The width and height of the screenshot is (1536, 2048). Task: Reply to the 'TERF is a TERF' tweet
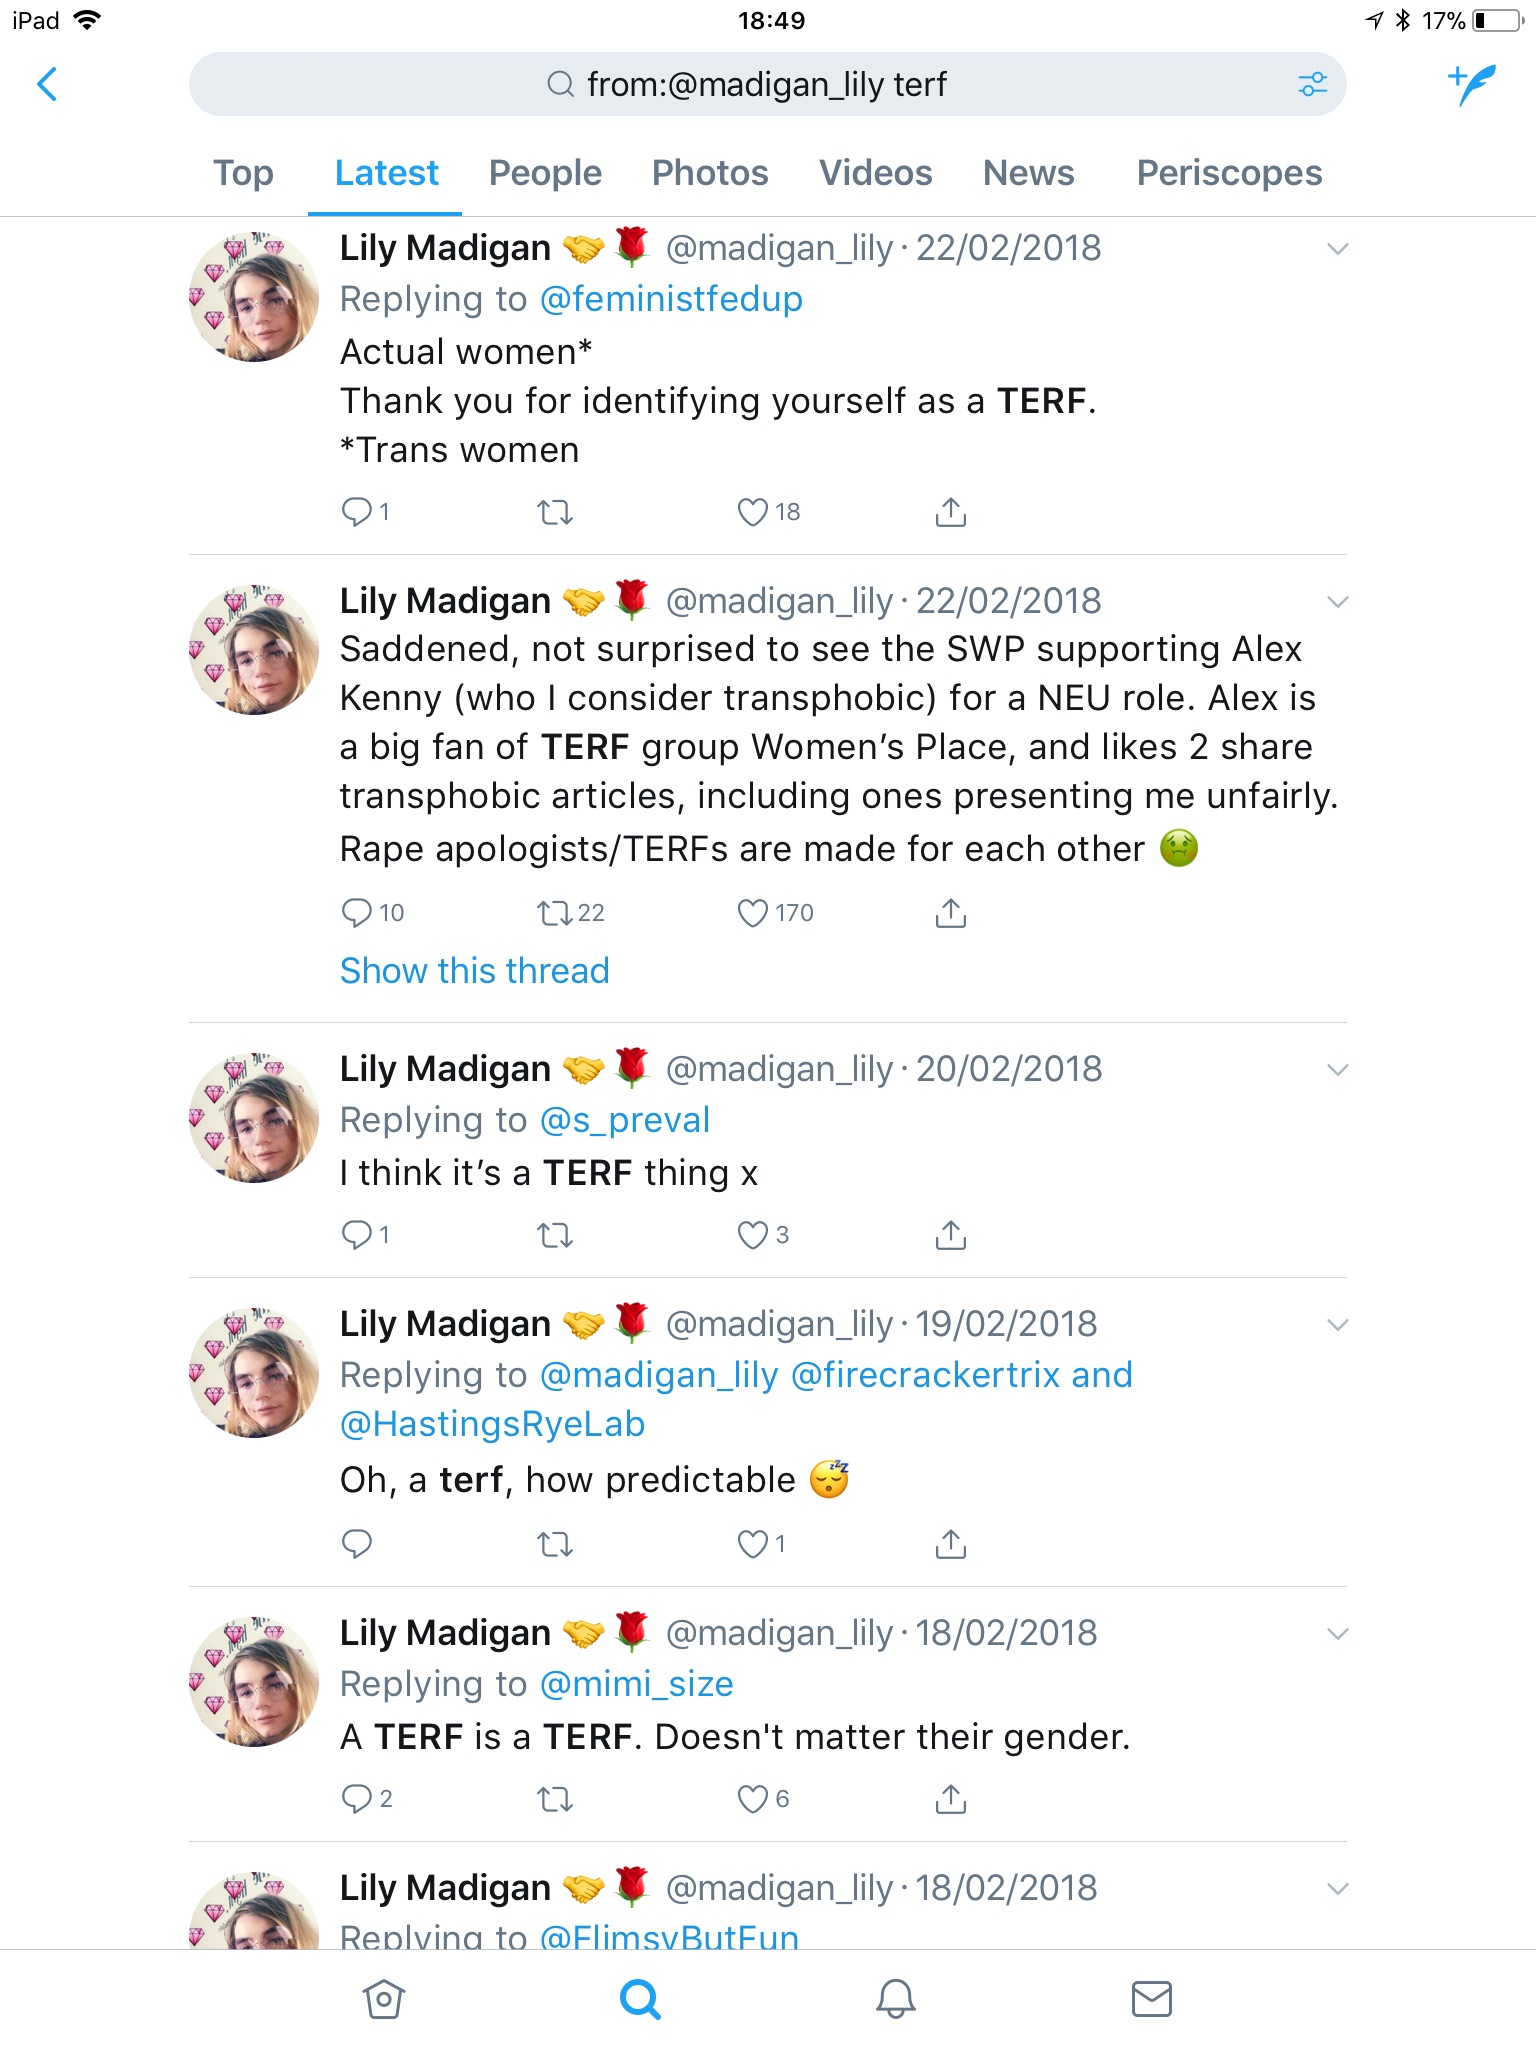tap(357, 1799)
